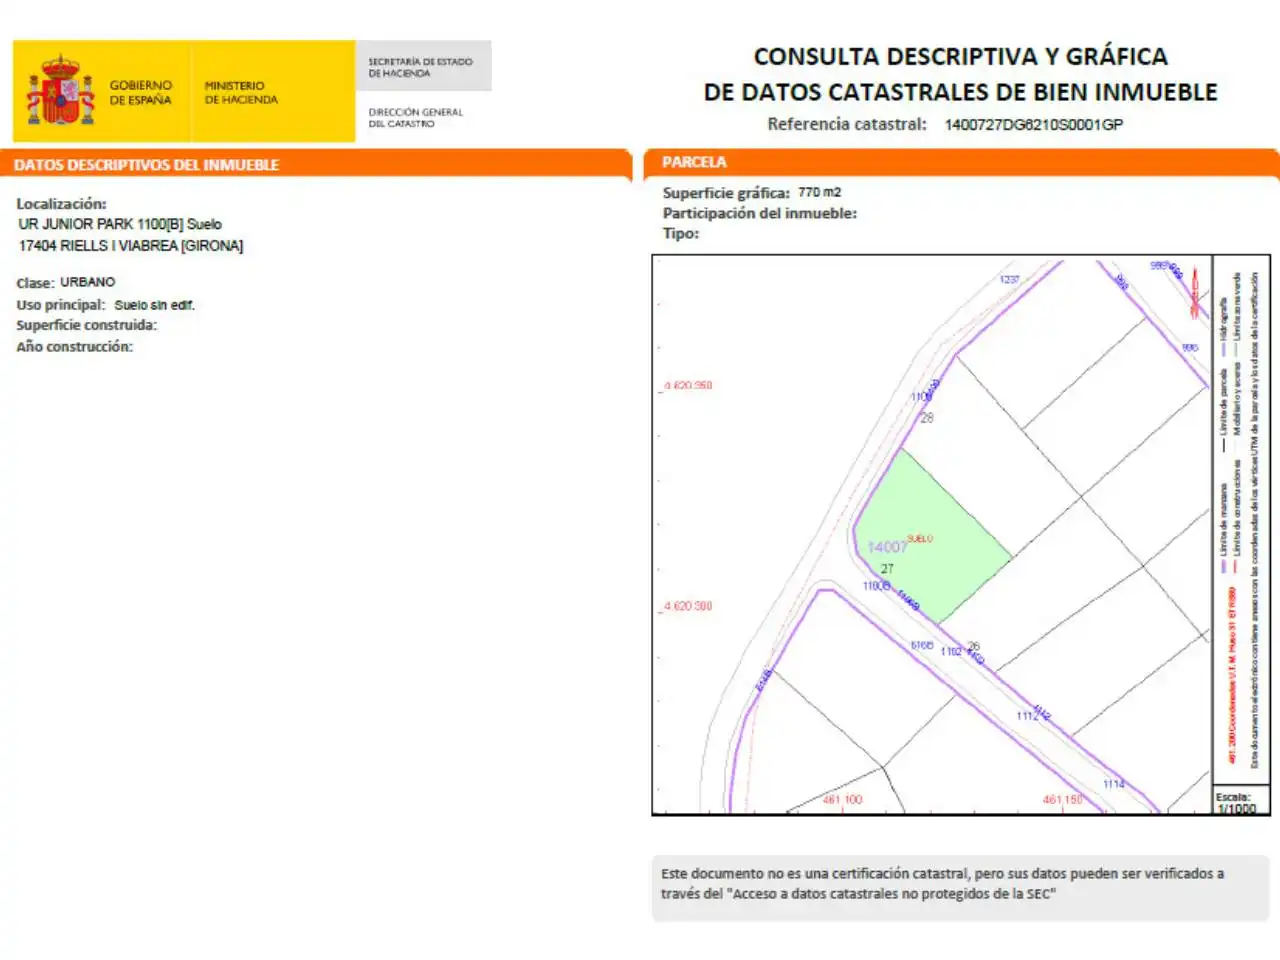This screenshot has width=1280, height=960.
Task: Click the "PARCELA" section header
Action: pyautogui.click(x=694, y=162)
